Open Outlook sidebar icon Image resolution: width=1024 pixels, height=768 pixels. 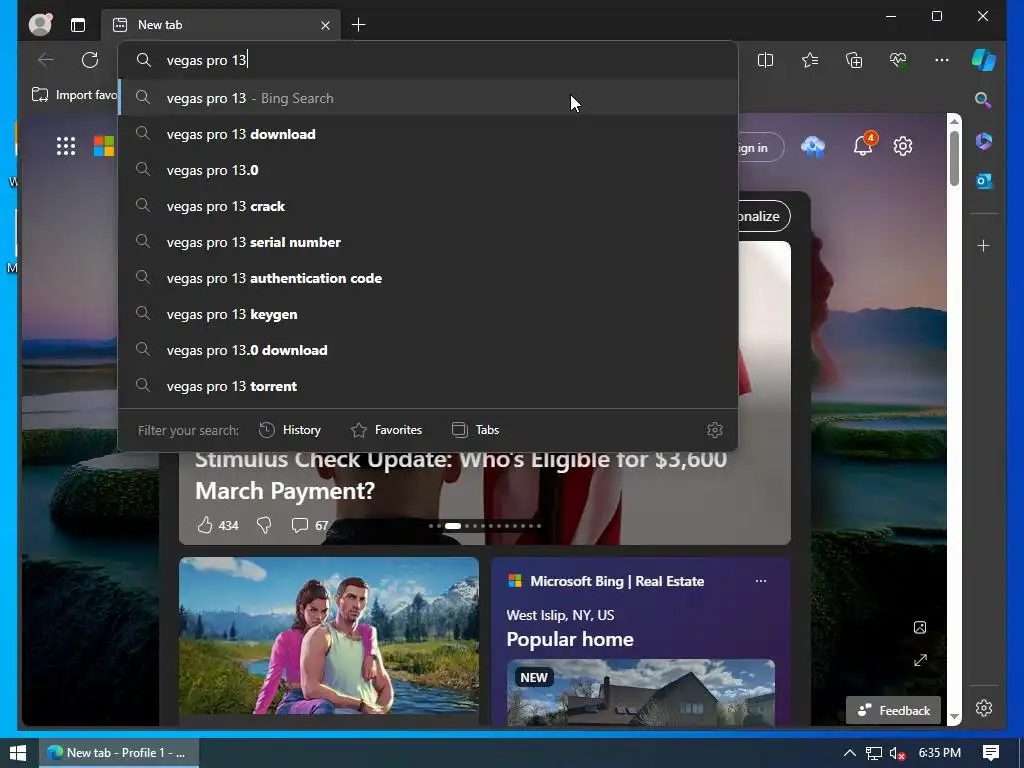coord(984,181)
